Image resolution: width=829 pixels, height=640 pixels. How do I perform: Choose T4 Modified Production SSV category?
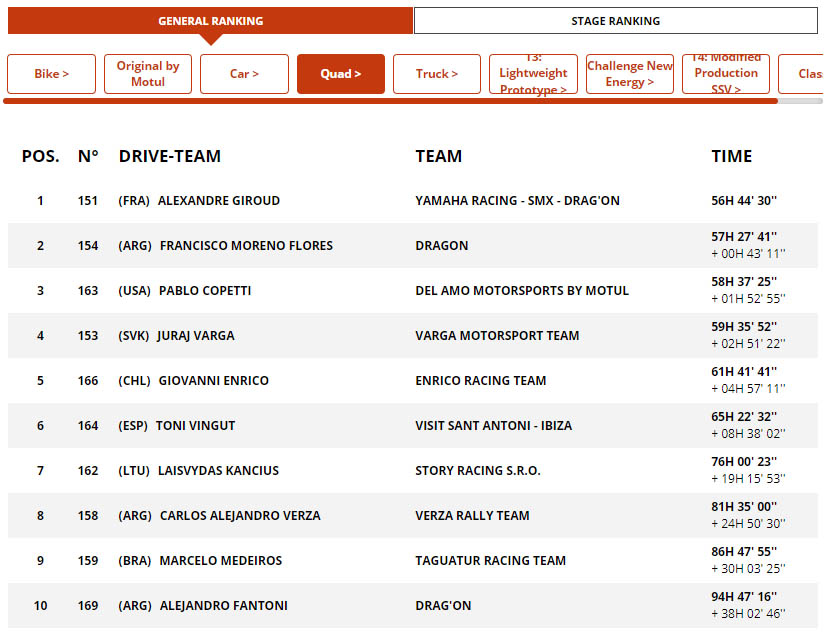[726, 74]
